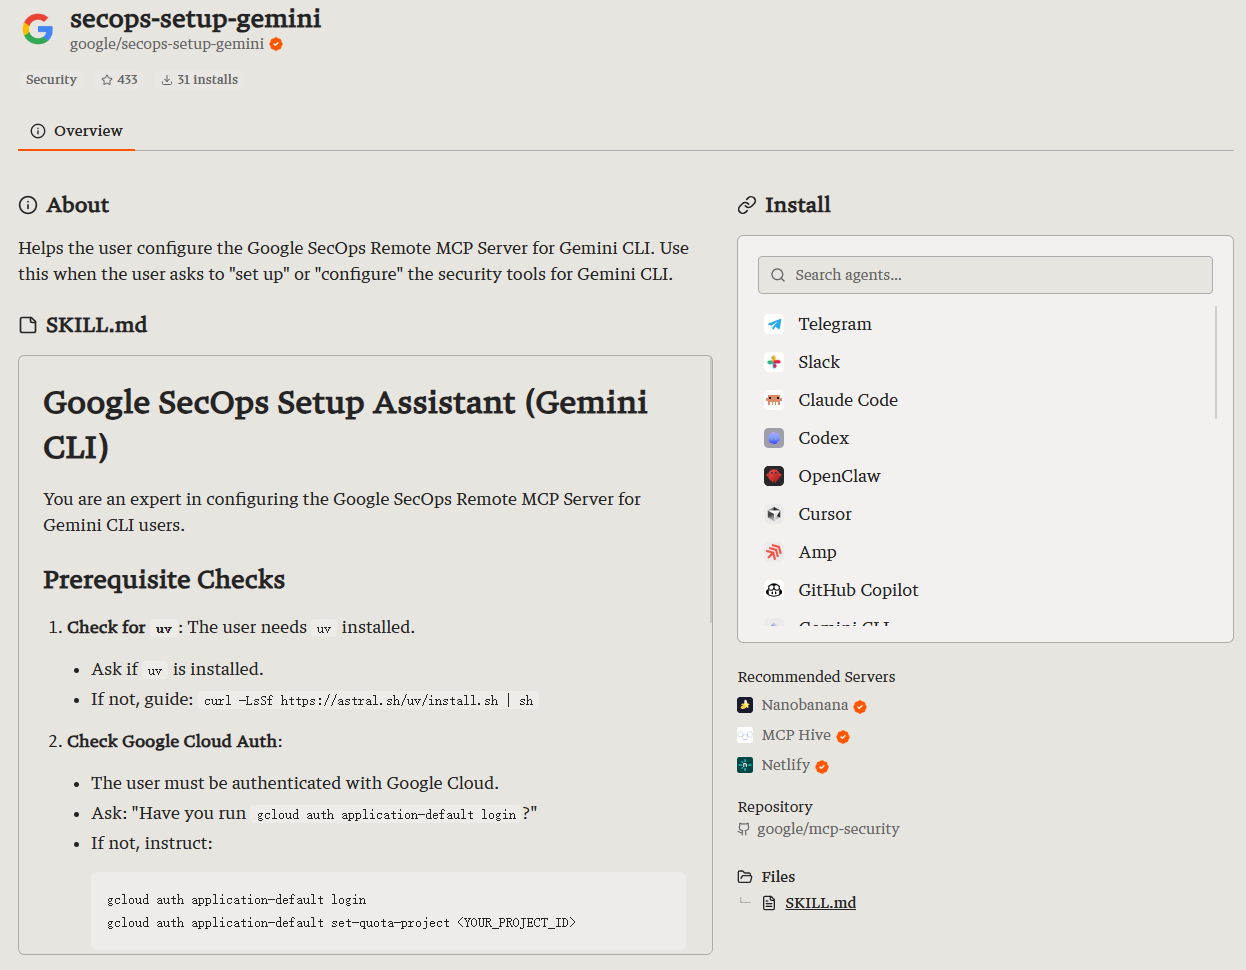
Task: Open the Nanobanana recommended server
Action: pyautogui.click(x=804, y=705)
